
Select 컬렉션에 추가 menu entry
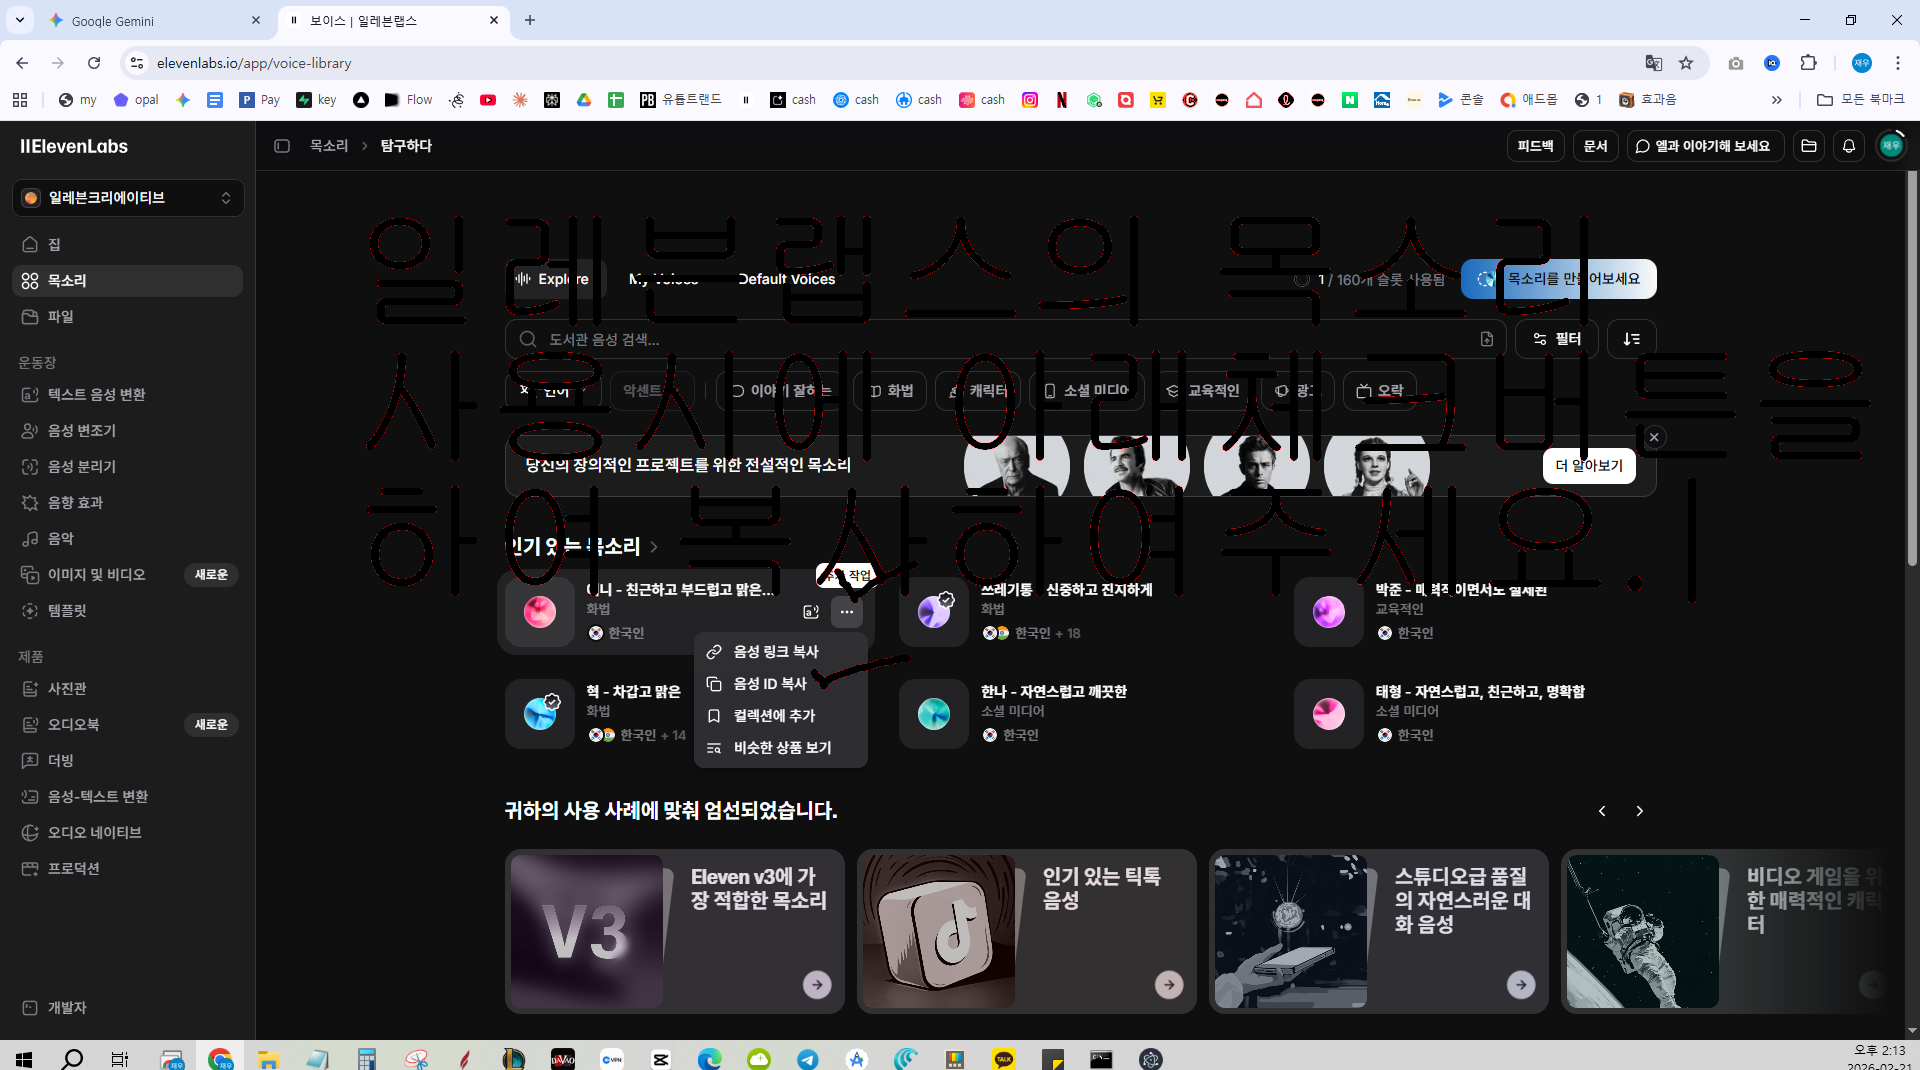pyautogui.click(x=781, y=716)
